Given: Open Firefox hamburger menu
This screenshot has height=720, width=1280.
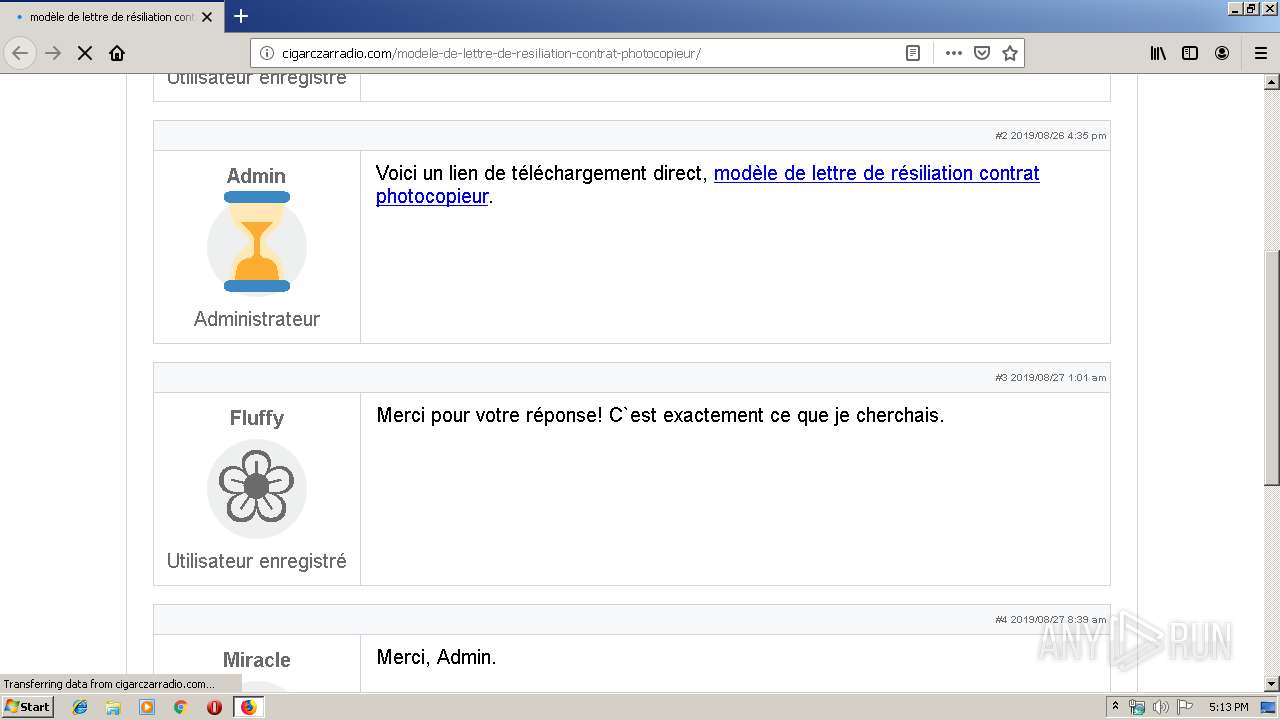Looking at the screenshot, I should click(1261, 53).
